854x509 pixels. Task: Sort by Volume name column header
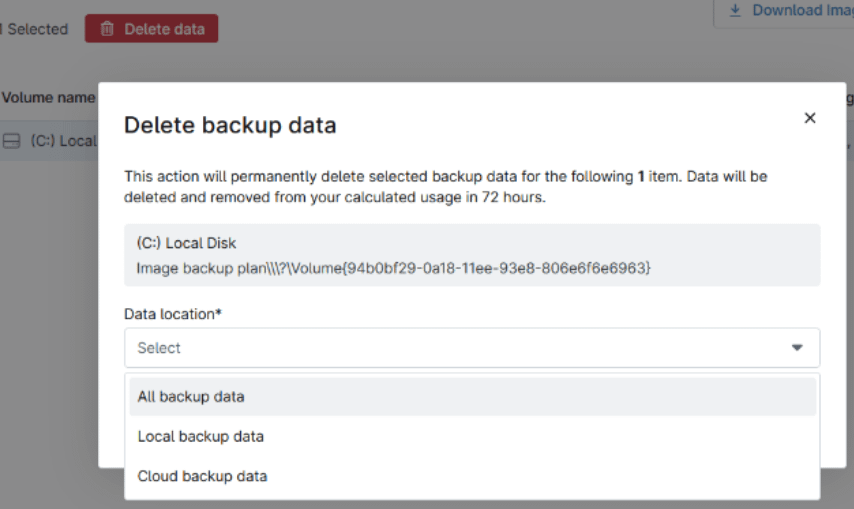coord(48,98)
